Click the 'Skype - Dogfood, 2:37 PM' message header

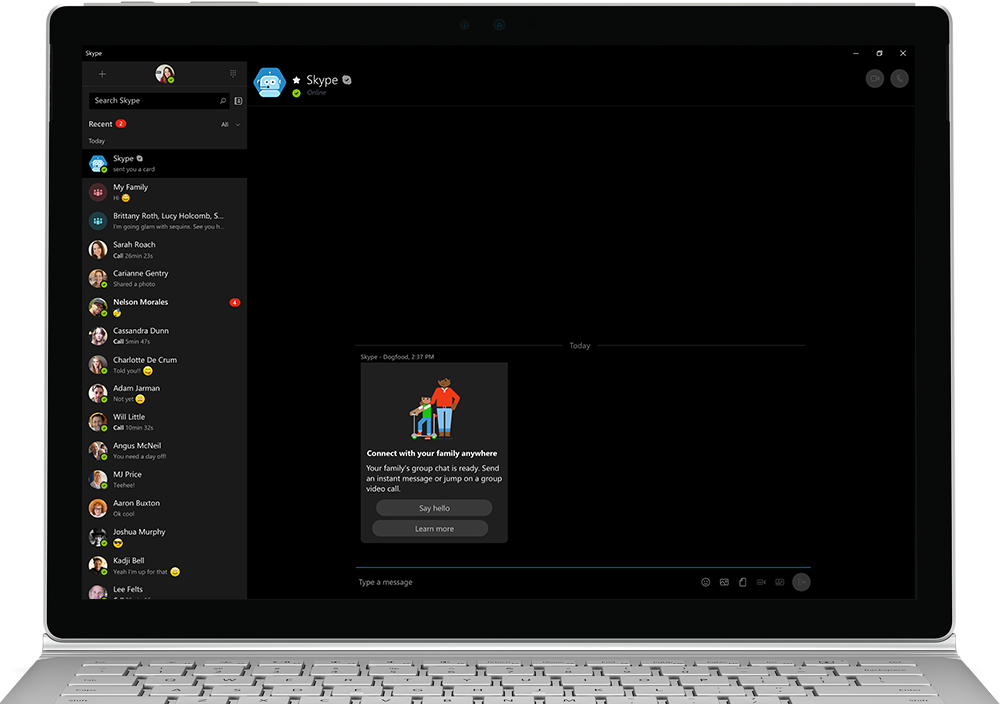point(397,357)
